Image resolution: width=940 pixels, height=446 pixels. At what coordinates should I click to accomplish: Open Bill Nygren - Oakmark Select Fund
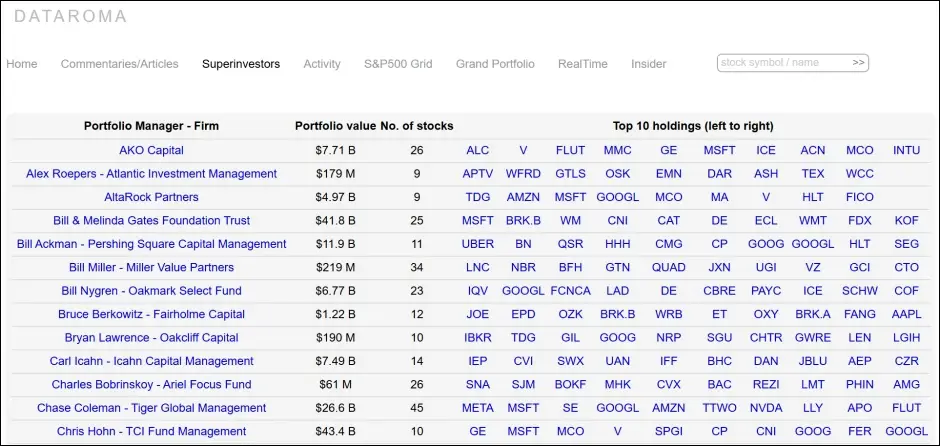152,291
